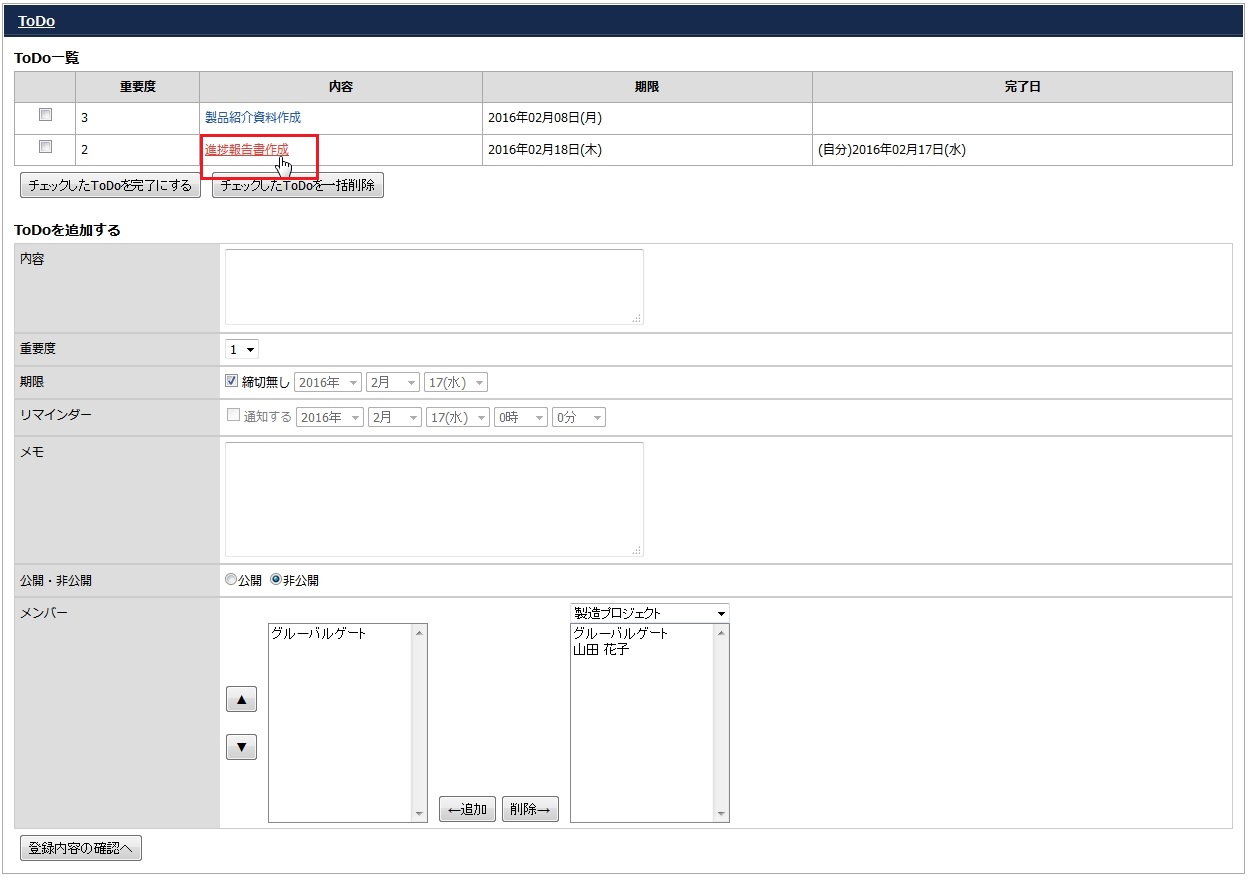Select the 公開 radio button
1250x881 pixels.
(x=231, y=580)
